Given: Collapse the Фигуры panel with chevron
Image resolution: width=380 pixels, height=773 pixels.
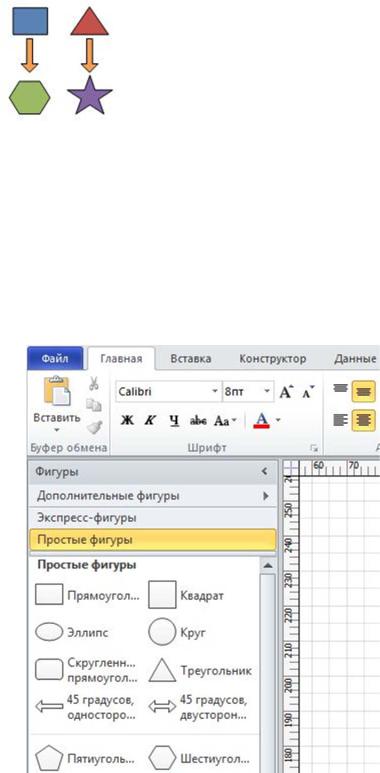Looking at the screenshot, I should [265, 472].
